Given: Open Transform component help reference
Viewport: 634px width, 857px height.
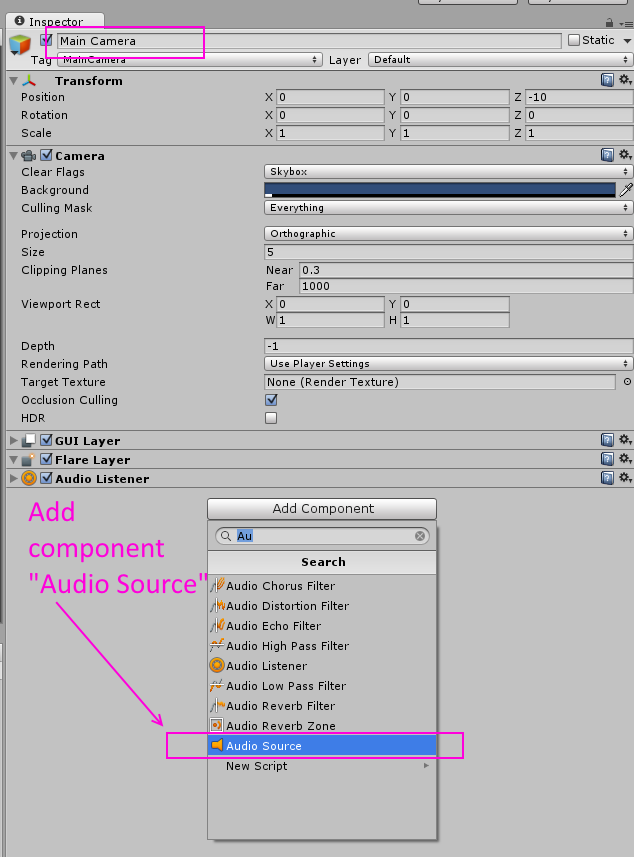Looking at the screenshot, I should [x=607, y=80].
